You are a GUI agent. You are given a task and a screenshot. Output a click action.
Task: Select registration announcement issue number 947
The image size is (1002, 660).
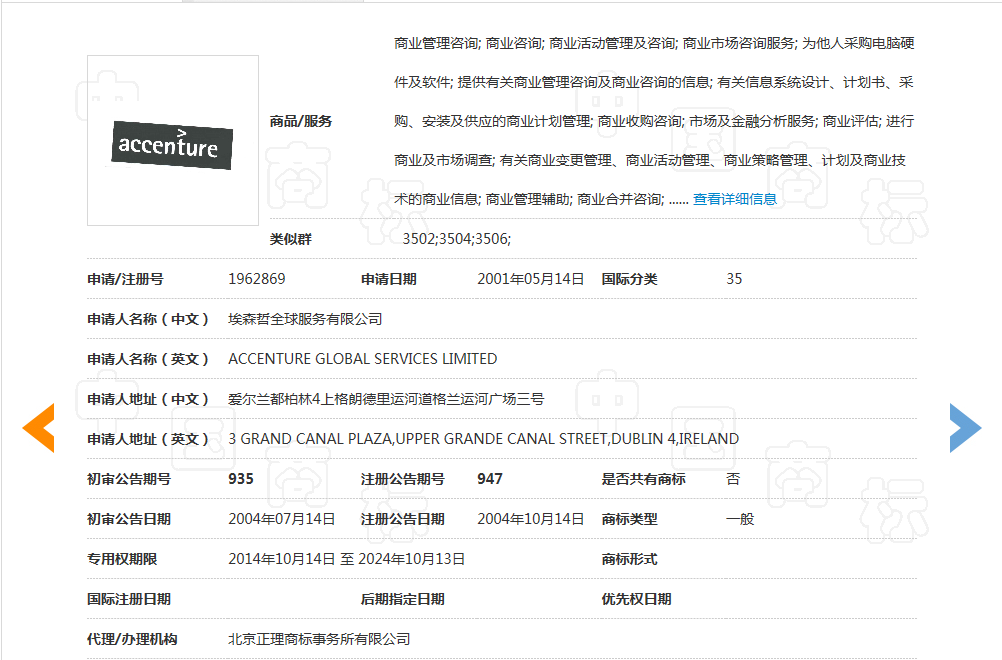pyautogui.click(x=490, y=479)
